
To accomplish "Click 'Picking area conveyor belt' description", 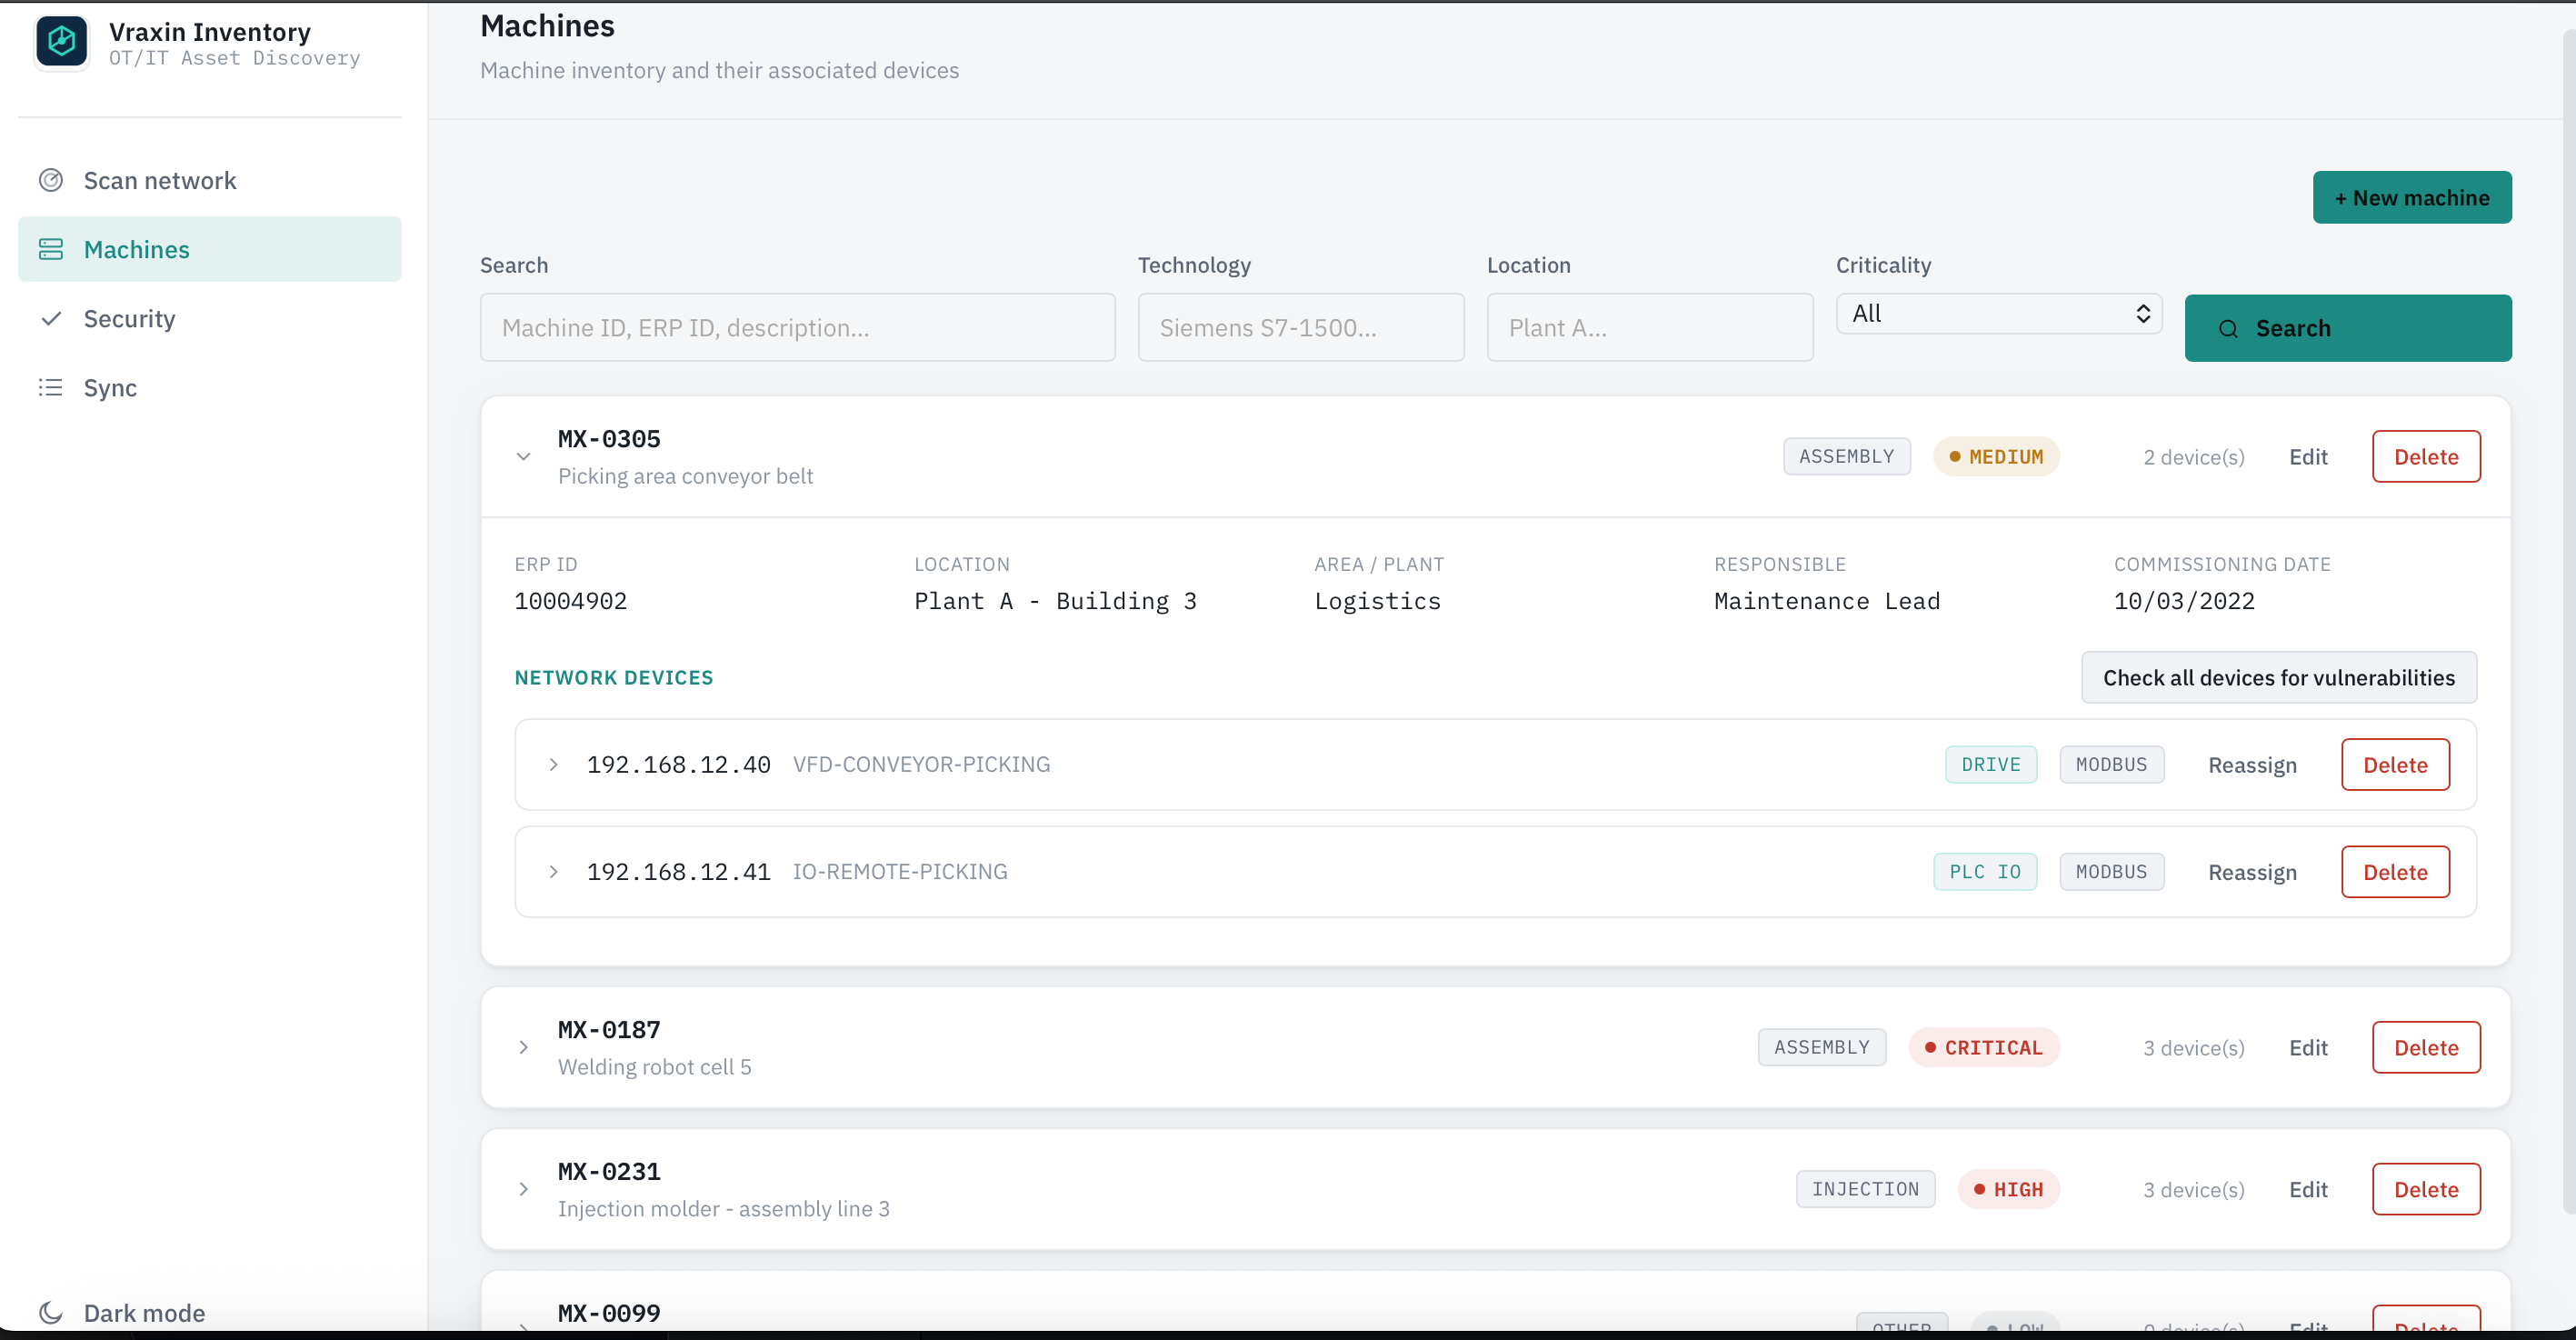I will click(x=685, y=476).
